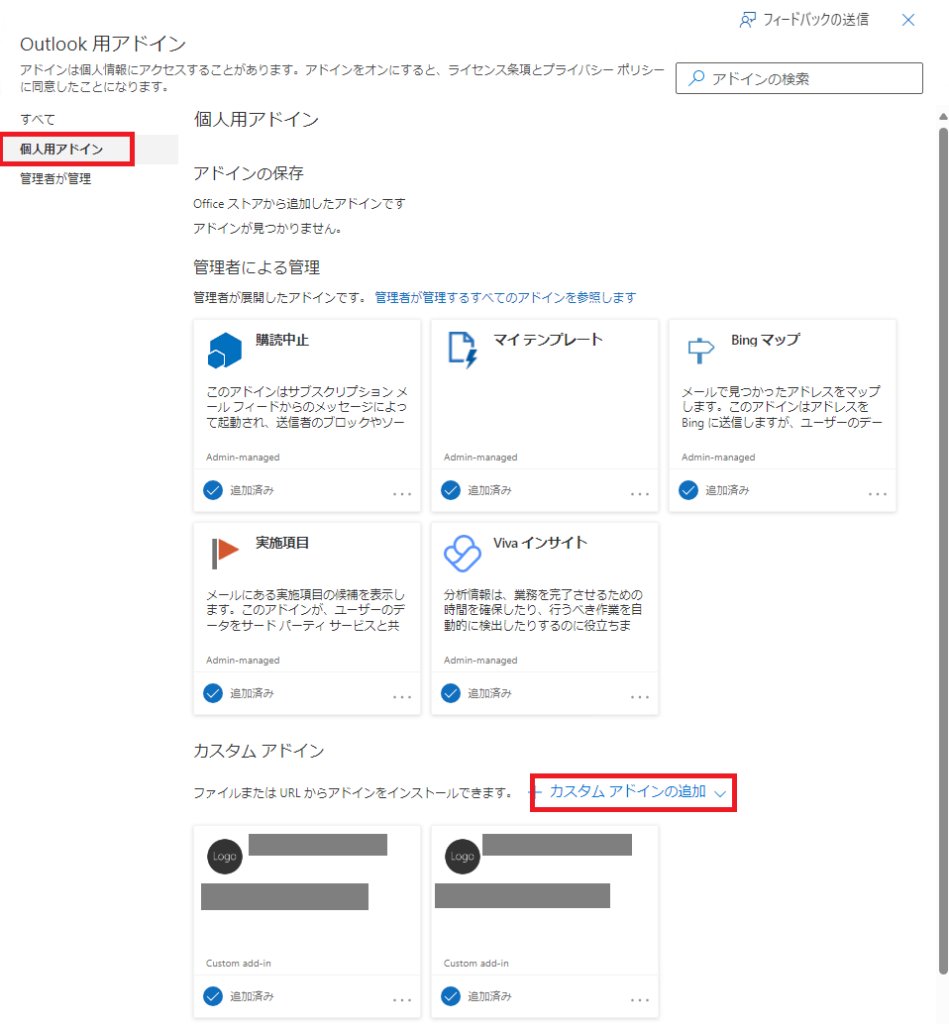Open 管理者が管理するすべてのアドインを参照します link
Viewport: 949px width, 1024px height.
point(505,298)
